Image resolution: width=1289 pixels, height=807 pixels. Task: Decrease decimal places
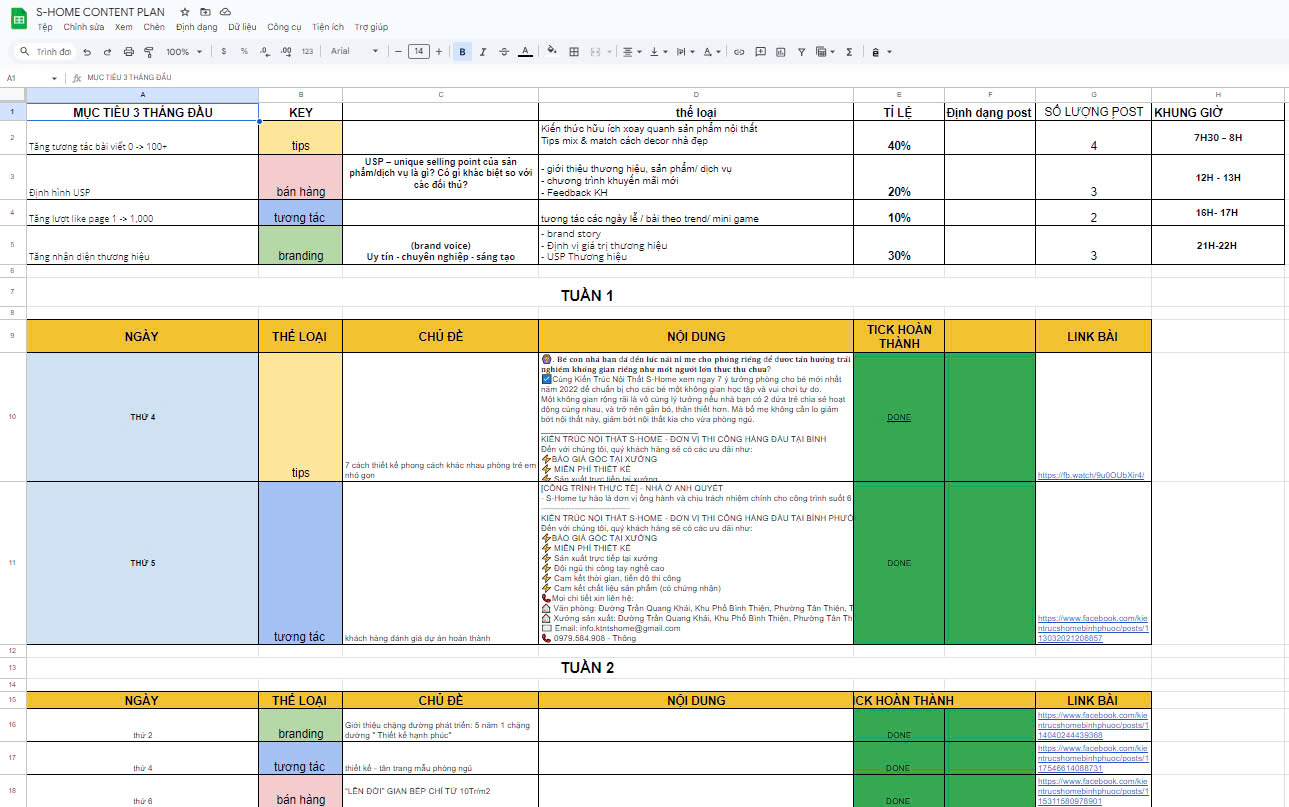263,51
